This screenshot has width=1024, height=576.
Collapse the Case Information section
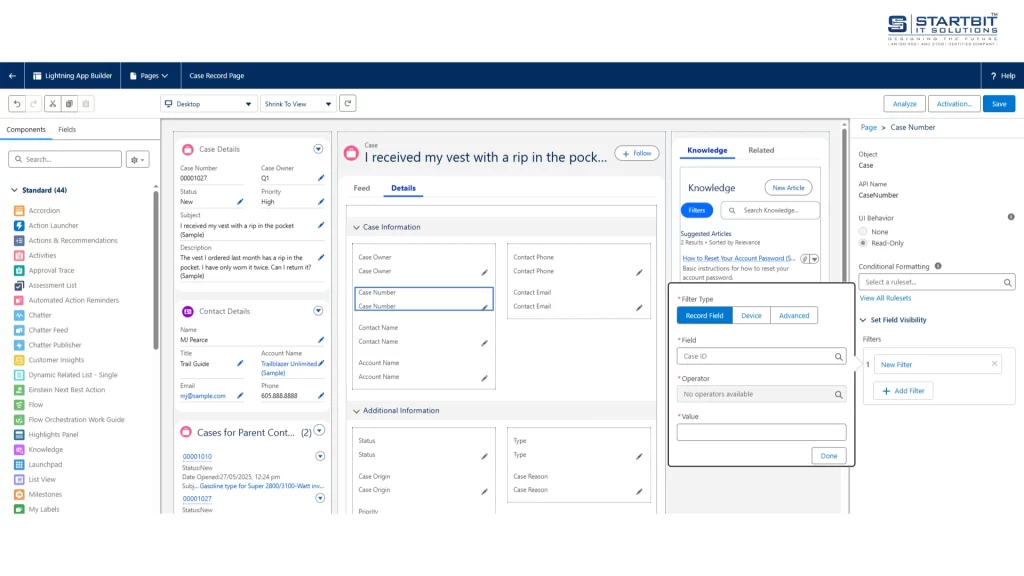[357, 227]
